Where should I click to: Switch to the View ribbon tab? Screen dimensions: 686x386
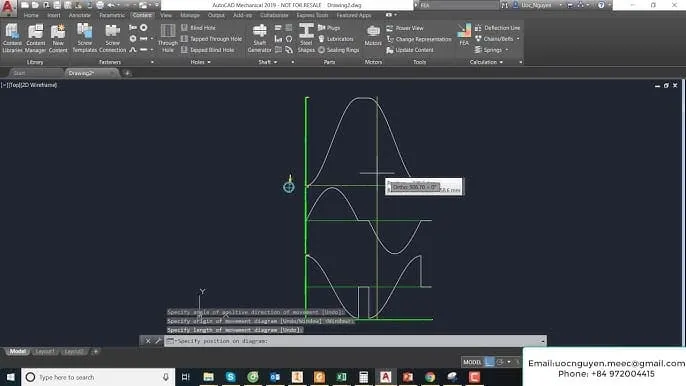point(166,15)
